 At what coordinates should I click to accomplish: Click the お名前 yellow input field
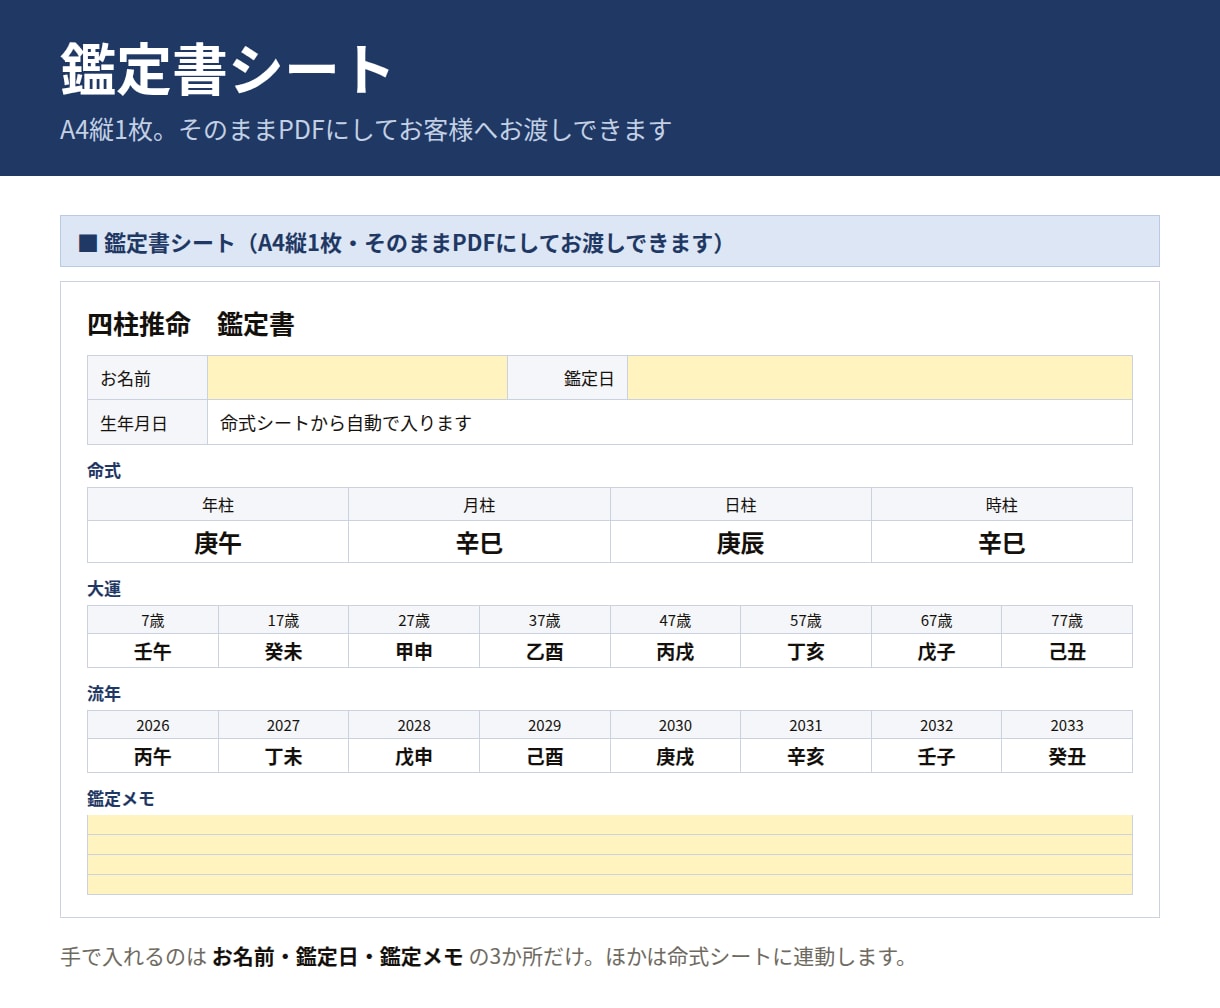point(358,378)
